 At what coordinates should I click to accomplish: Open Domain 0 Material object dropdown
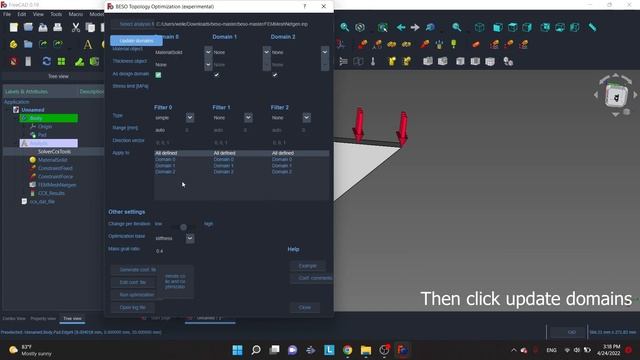208,52
